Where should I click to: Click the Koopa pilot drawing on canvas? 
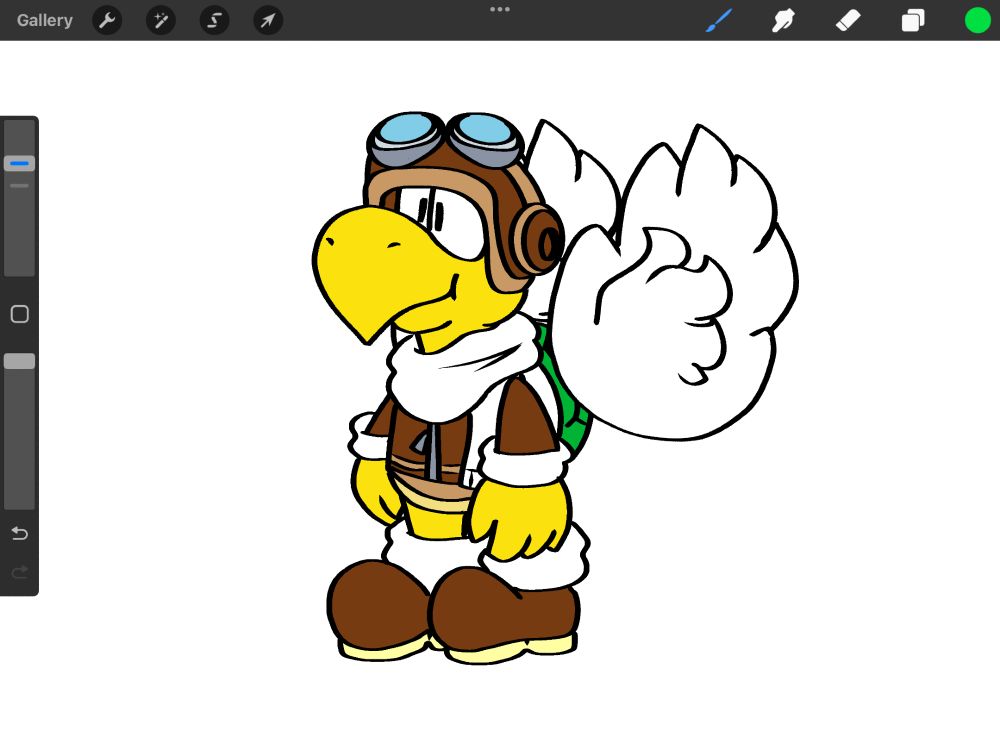[555, 389]
